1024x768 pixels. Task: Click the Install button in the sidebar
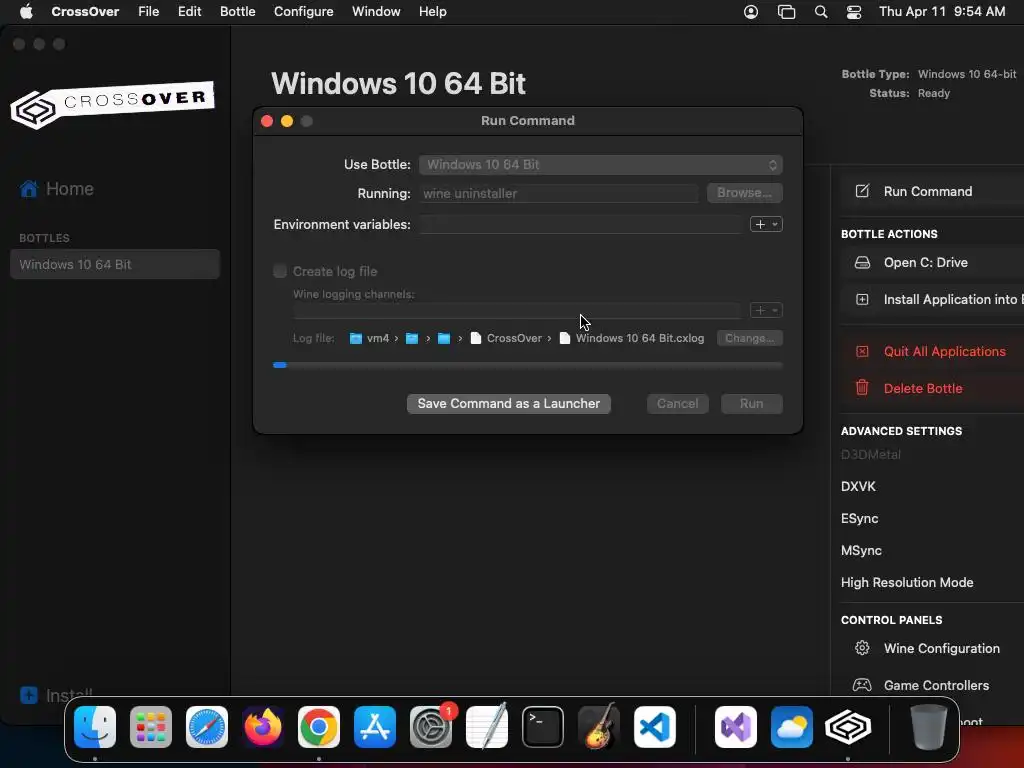56,696
